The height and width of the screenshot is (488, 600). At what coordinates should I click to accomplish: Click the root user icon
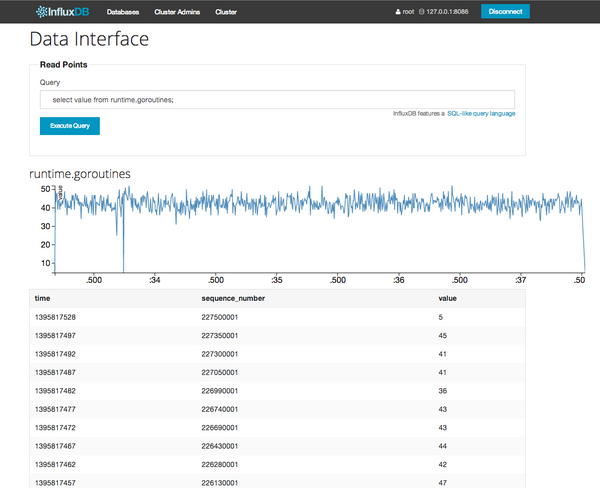pos(398,12)
